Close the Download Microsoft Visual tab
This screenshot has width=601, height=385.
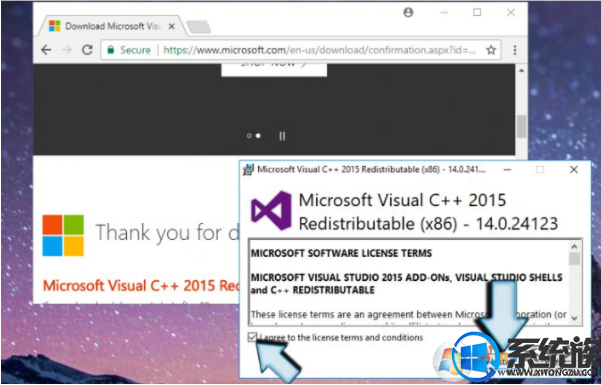click(x=172, y=26)
